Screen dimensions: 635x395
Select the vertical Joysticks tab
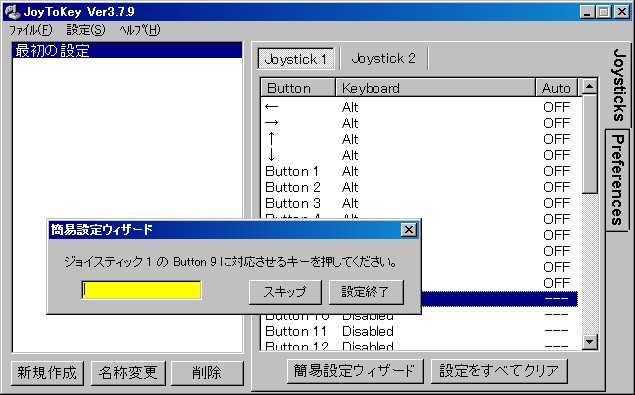click(618, 85)
